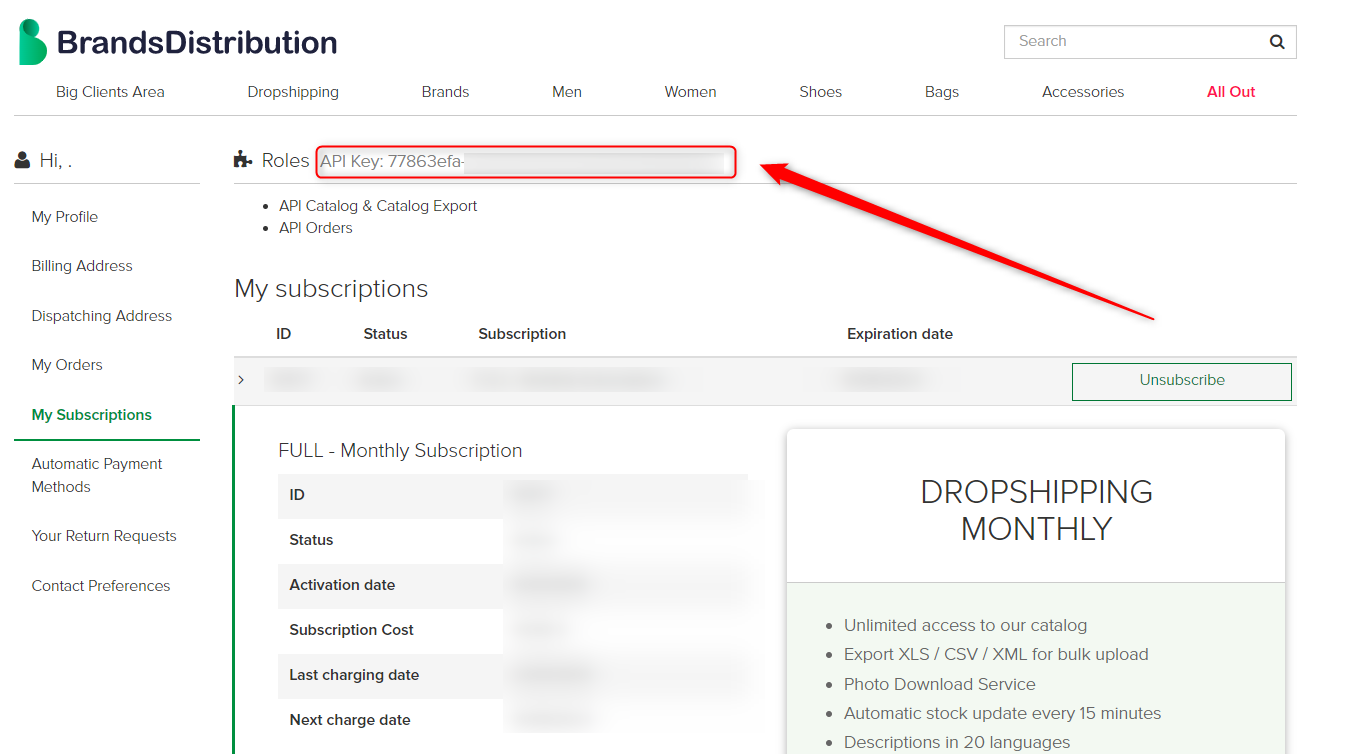Click the user profile icon beside Hi

pos(22,160)
